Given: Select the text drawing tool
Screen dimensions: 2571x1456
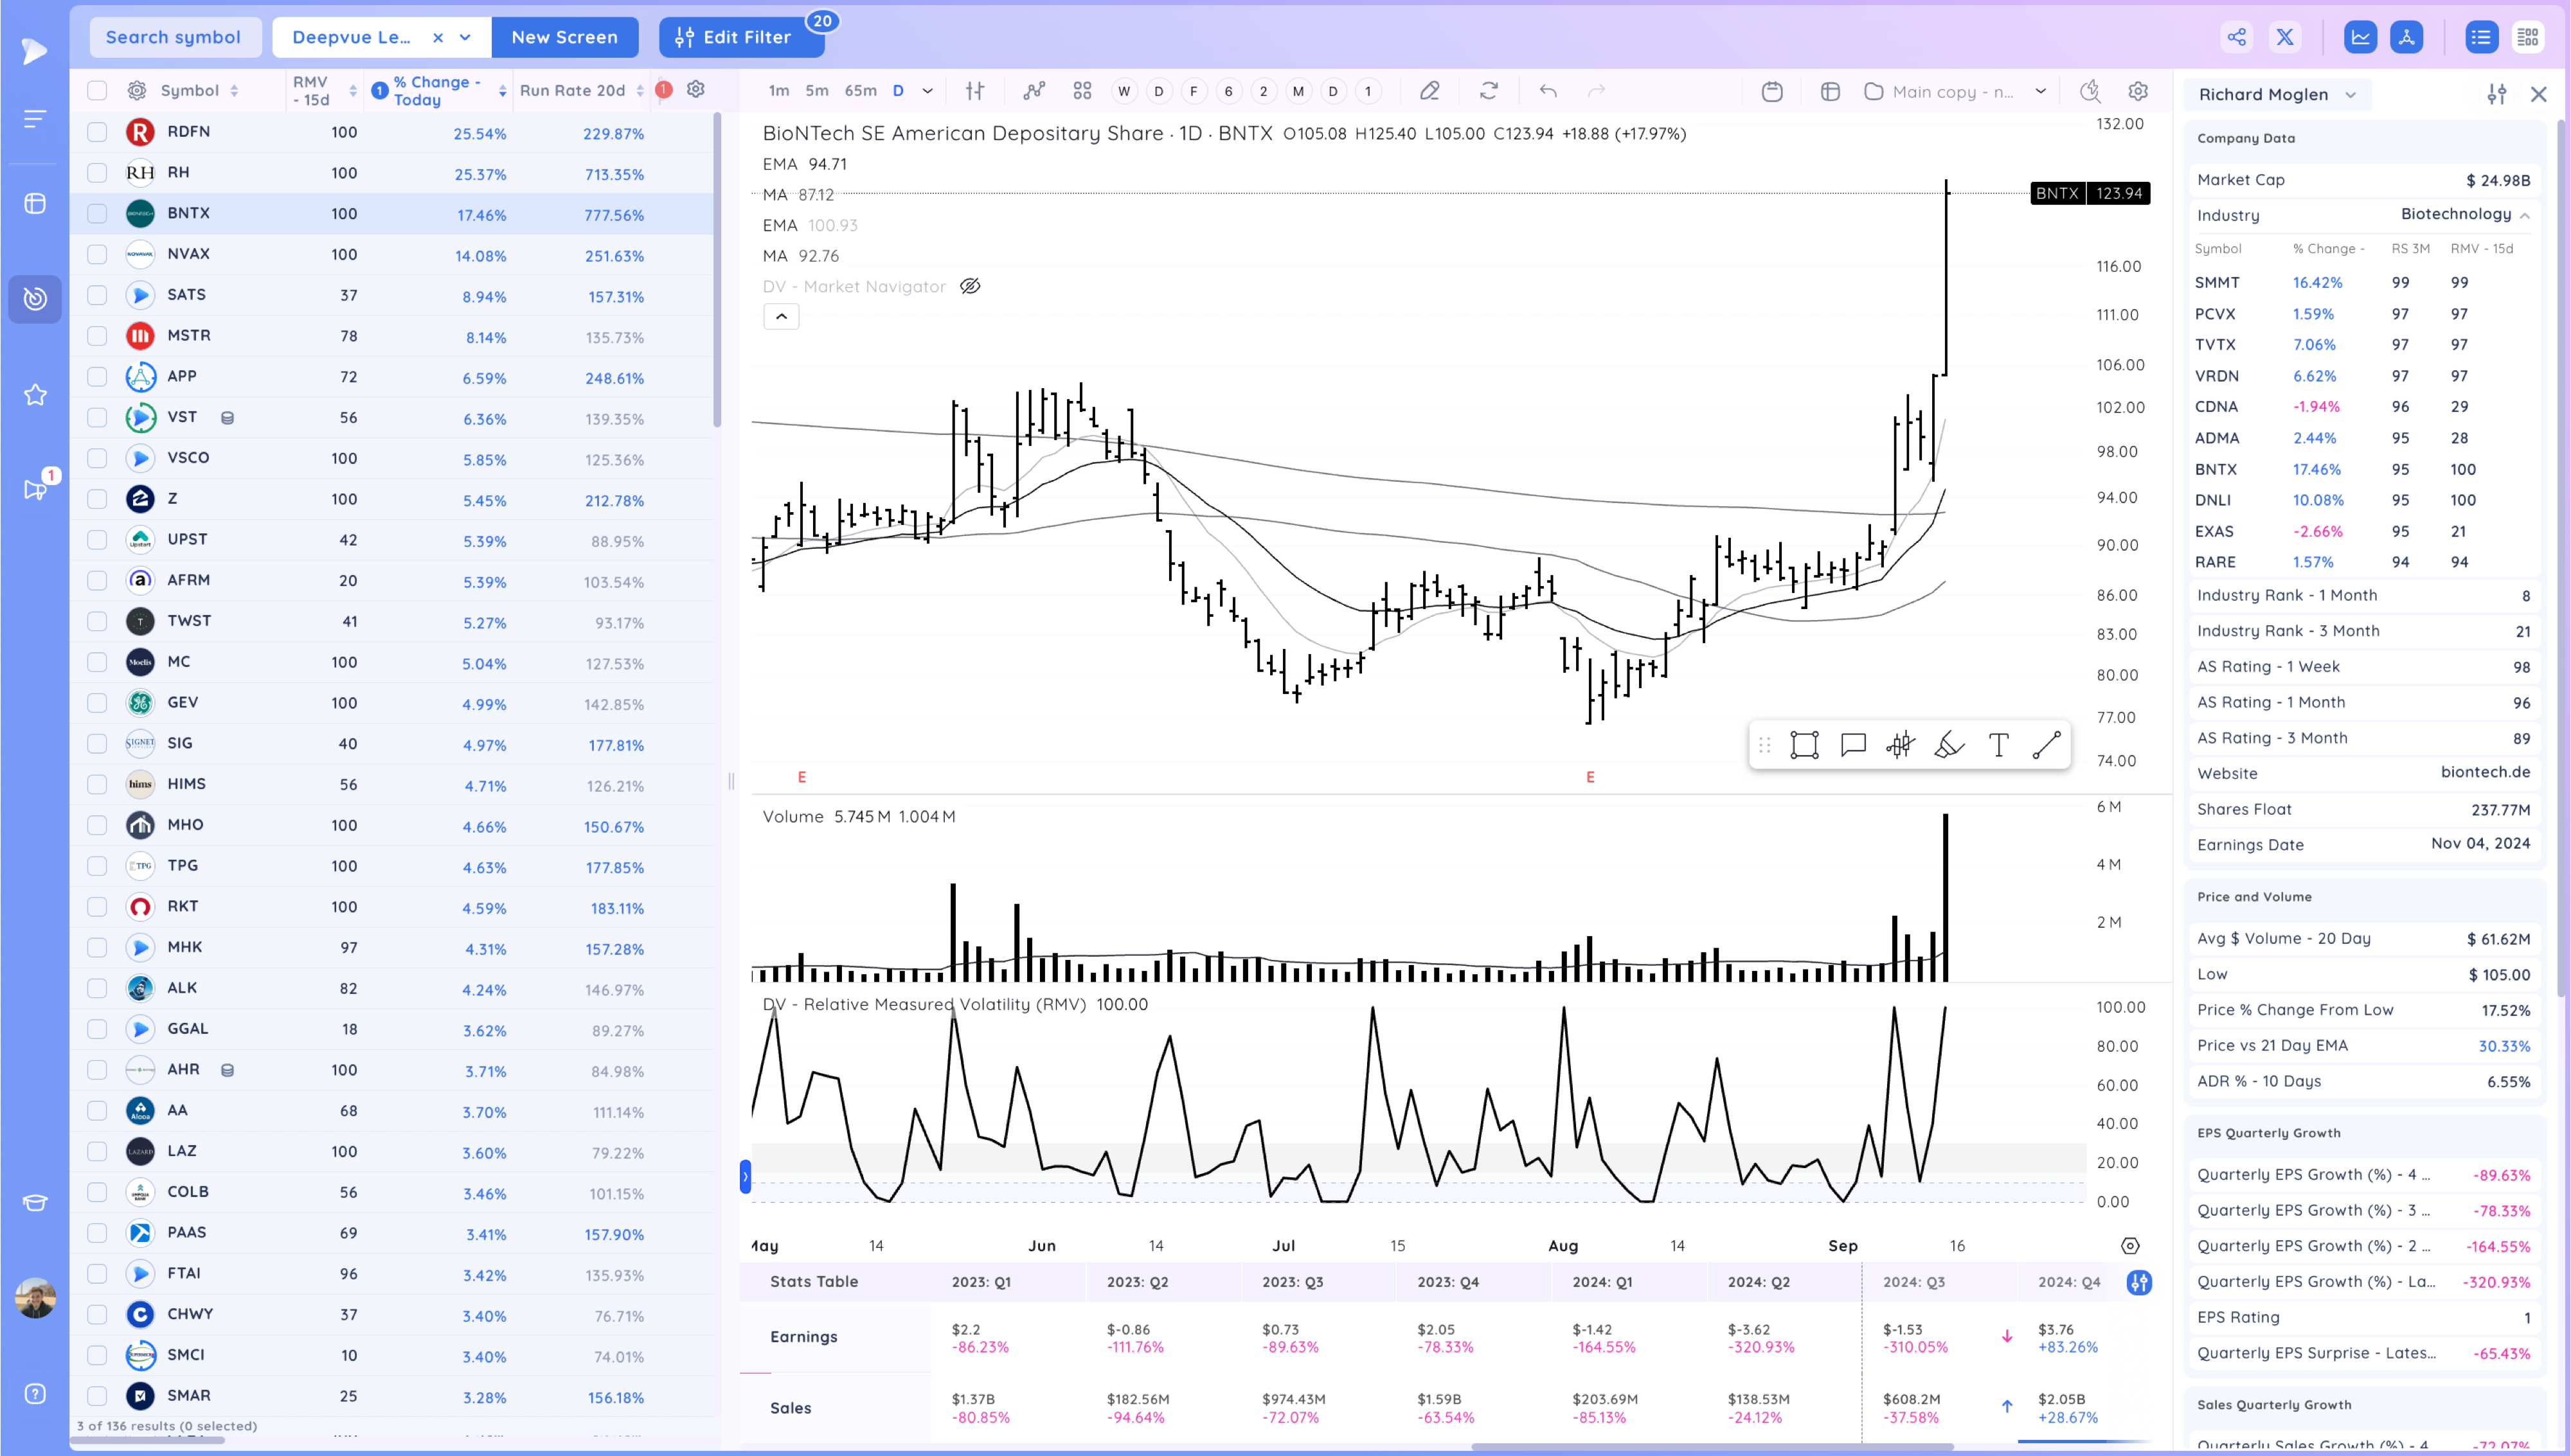Looking at the screenshot, I should [x=1998, y=745].
